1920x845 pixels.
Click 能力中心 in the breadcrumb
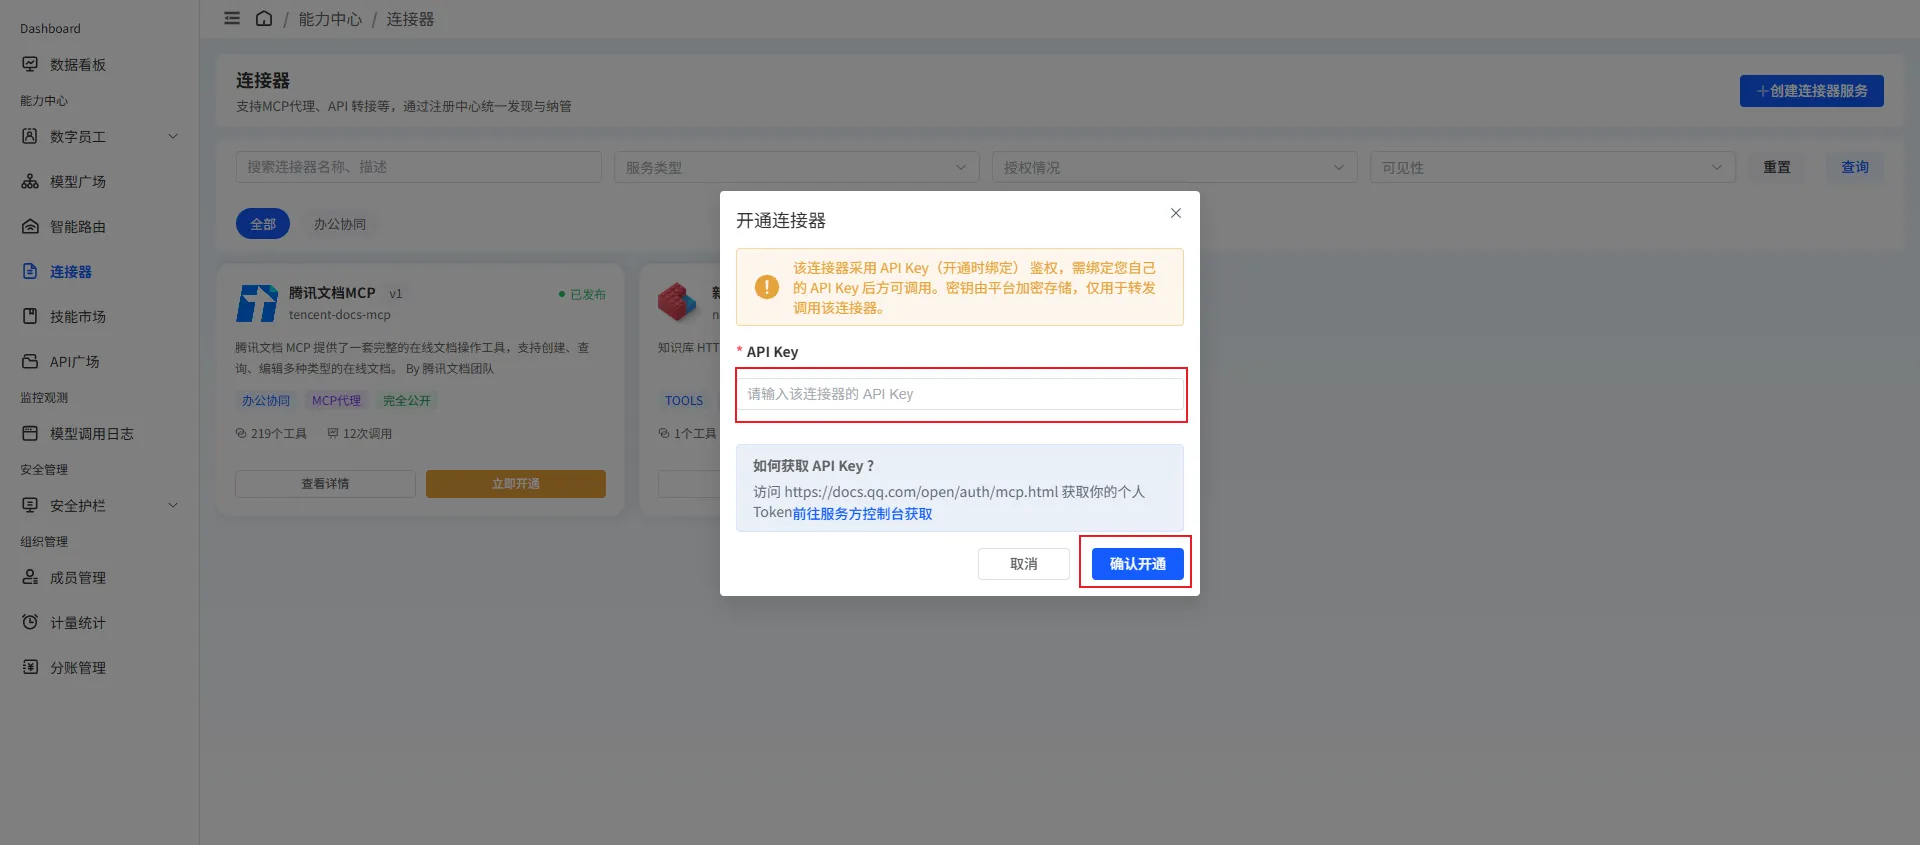[x=330, y=19]
